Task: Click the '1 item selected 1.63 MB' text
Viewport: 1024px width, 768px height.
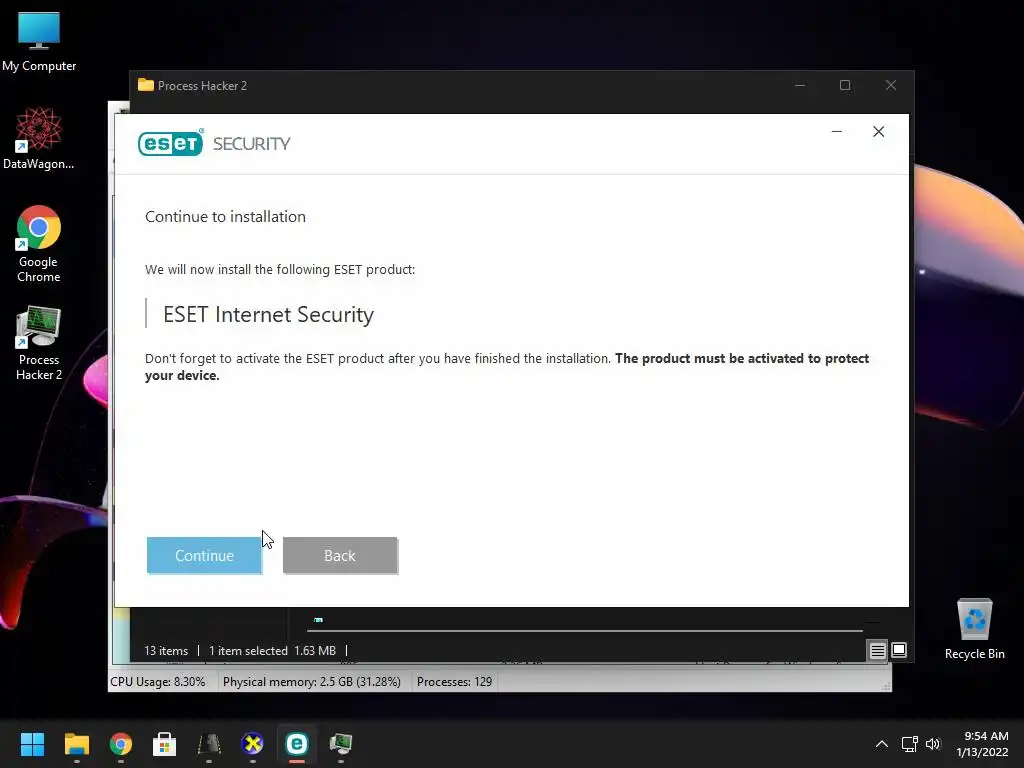Action: [x=272, y=650]
